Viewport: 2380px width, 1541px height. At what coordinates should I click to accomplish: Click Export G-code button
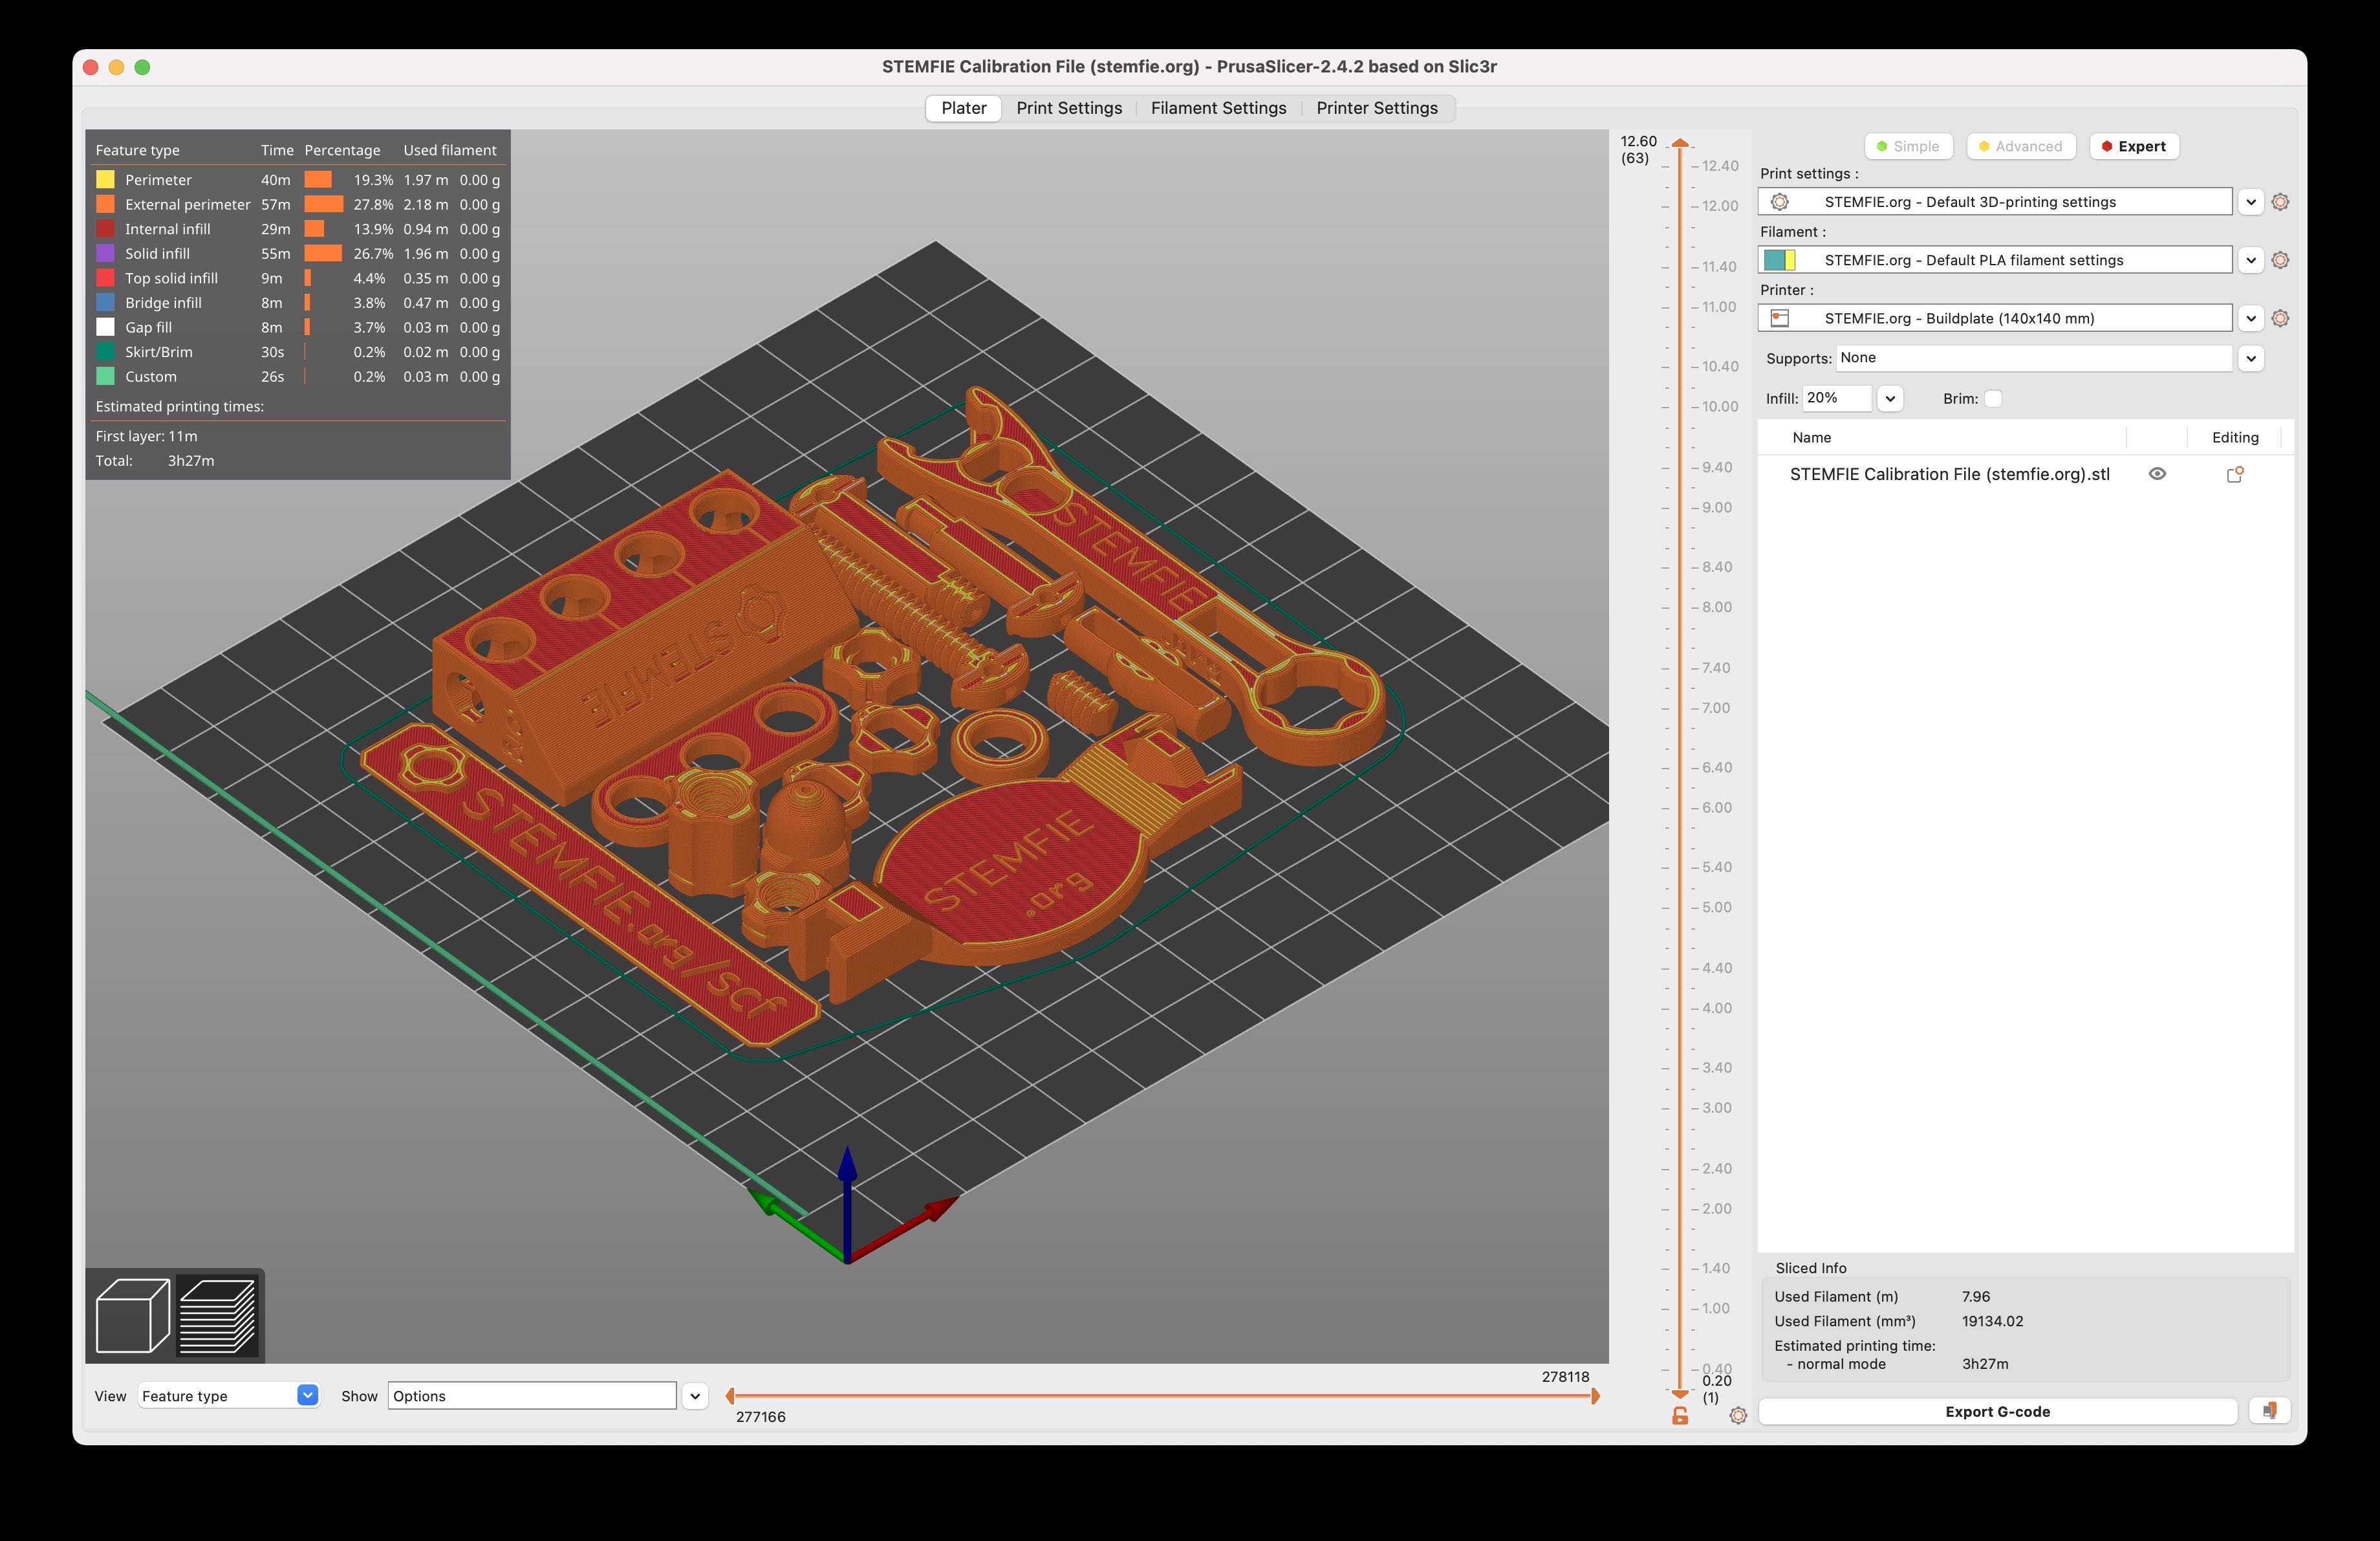coord(1997,1411)
